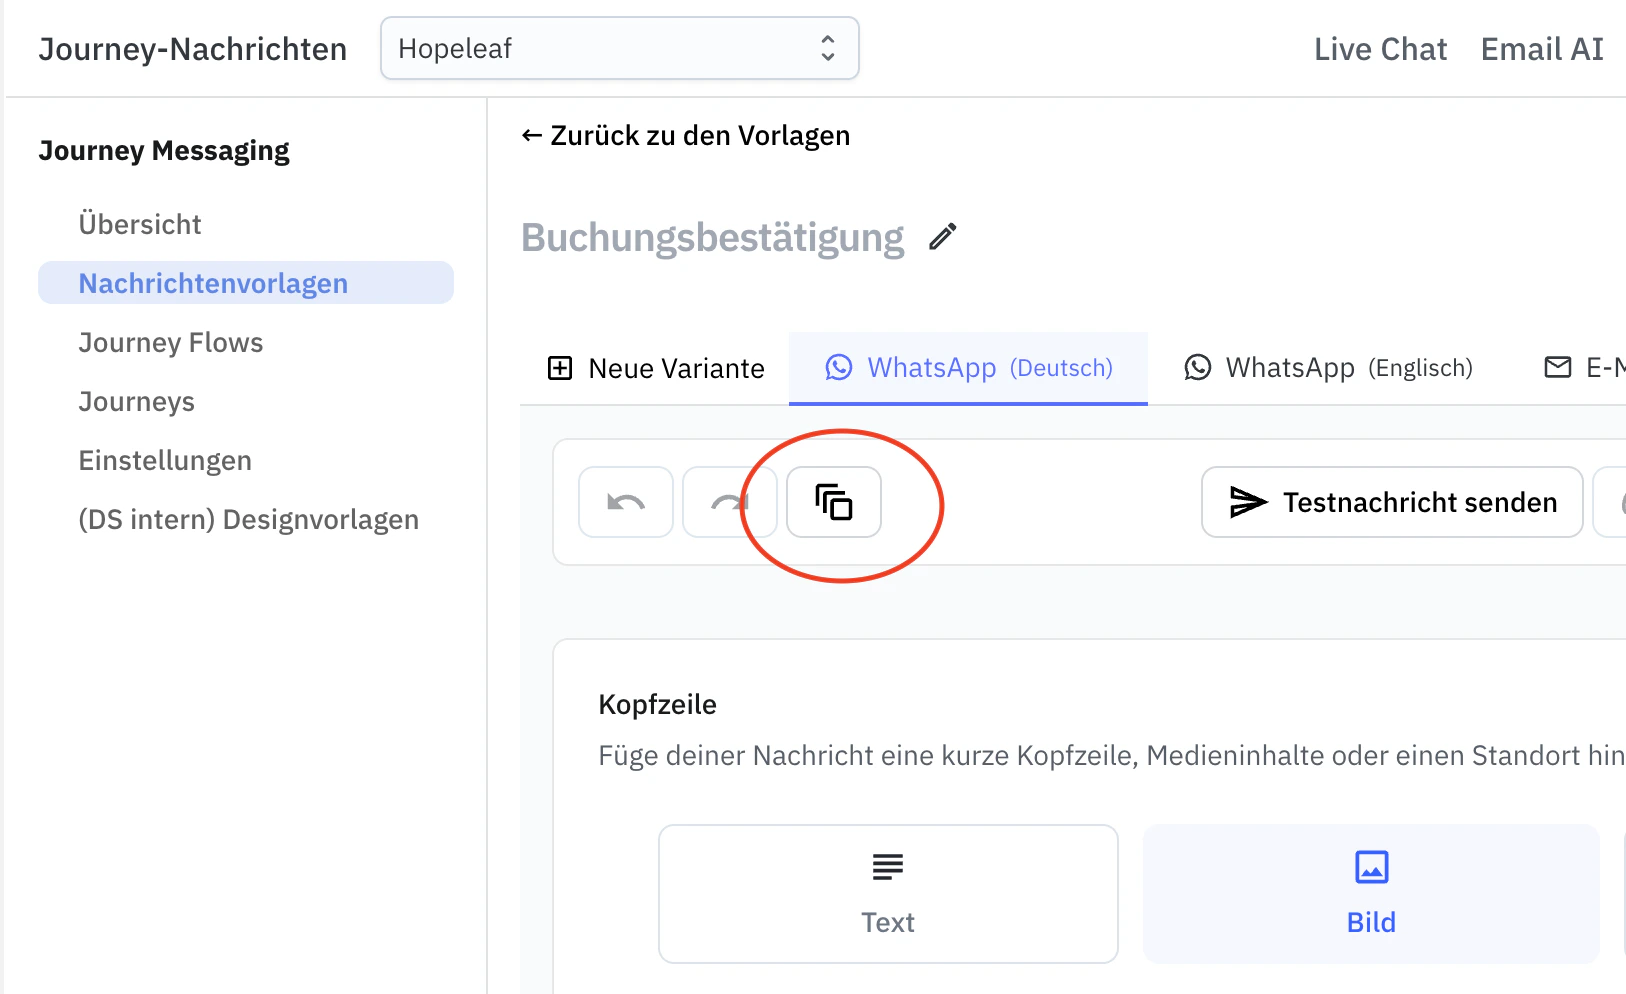
Task: Open Live Chat in top navigation
Action: (1380, 49)
